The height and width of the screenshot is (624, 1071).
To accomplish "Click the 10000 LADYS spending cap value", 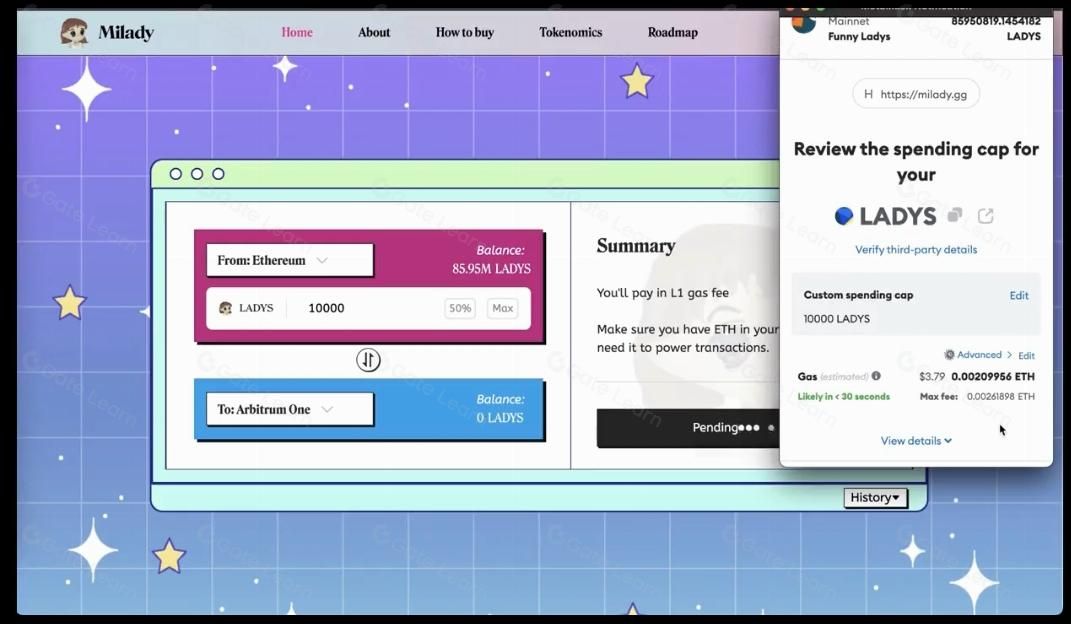I will [837, 319].
